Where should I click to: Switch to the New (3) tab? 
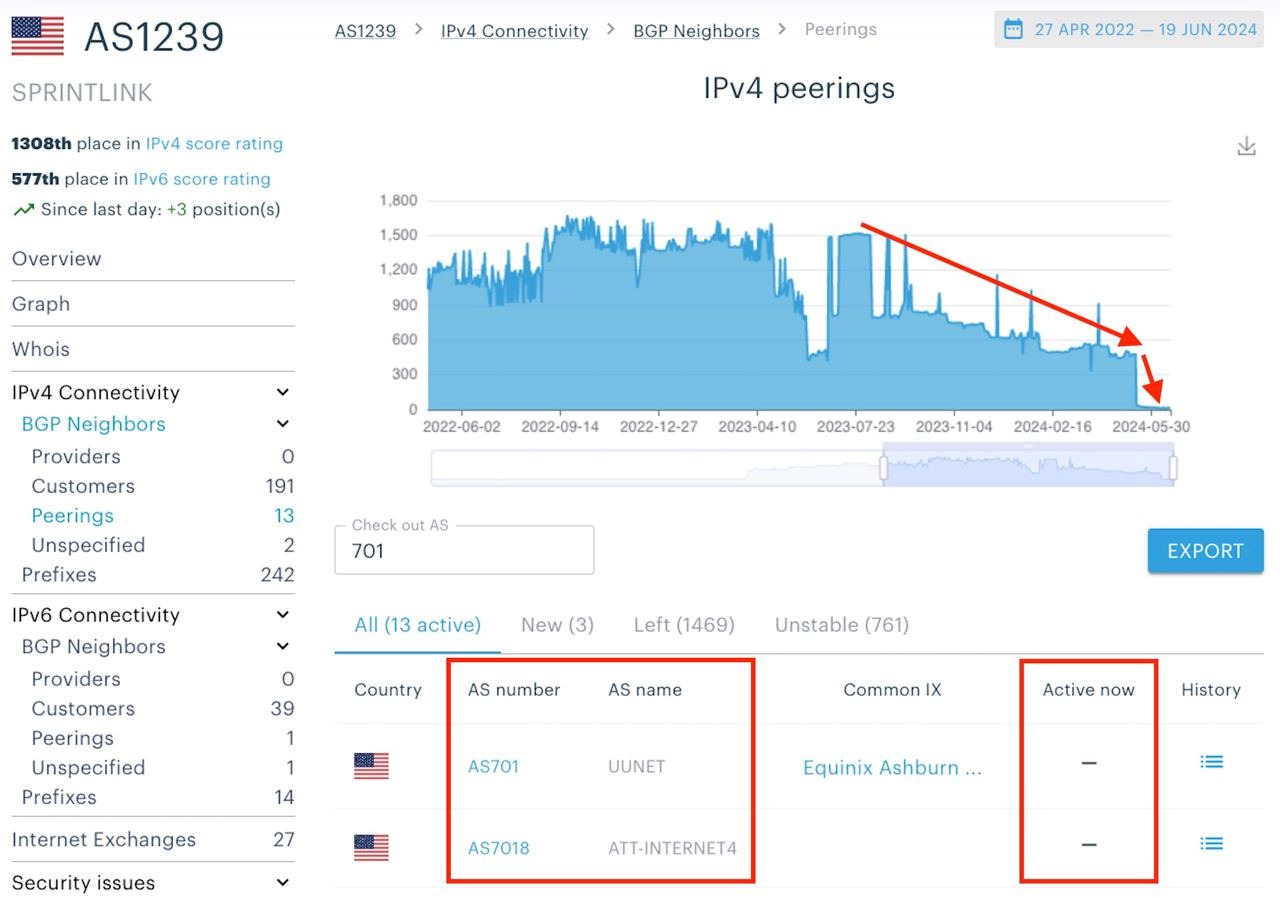tap(557, 625)
